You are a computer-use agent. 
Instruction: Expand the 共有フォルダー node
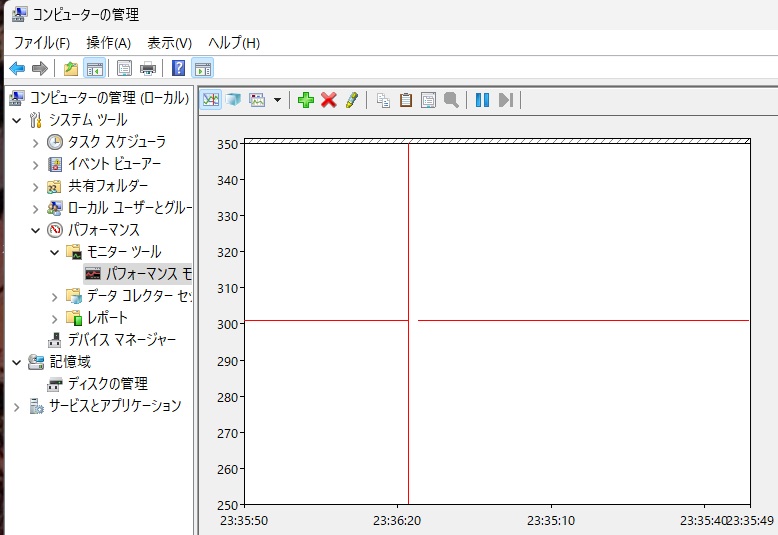(35, 187)
